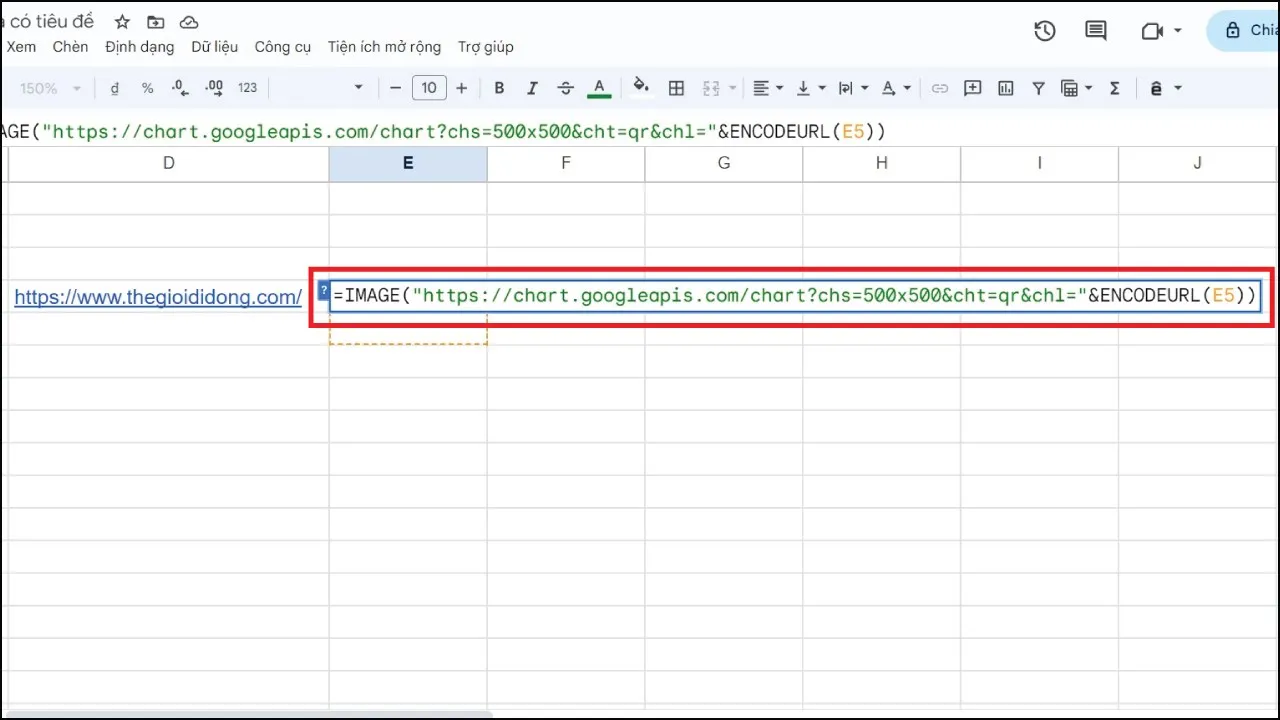
Task: Apply percent format
Action: coord(147,88)
